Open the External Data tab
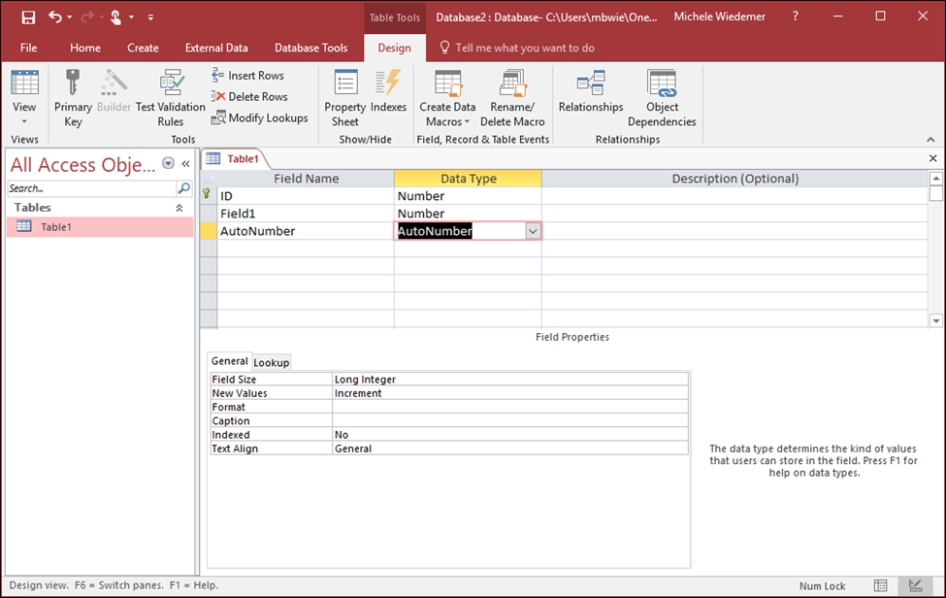The image size is (946, 598). coord(217,48)
